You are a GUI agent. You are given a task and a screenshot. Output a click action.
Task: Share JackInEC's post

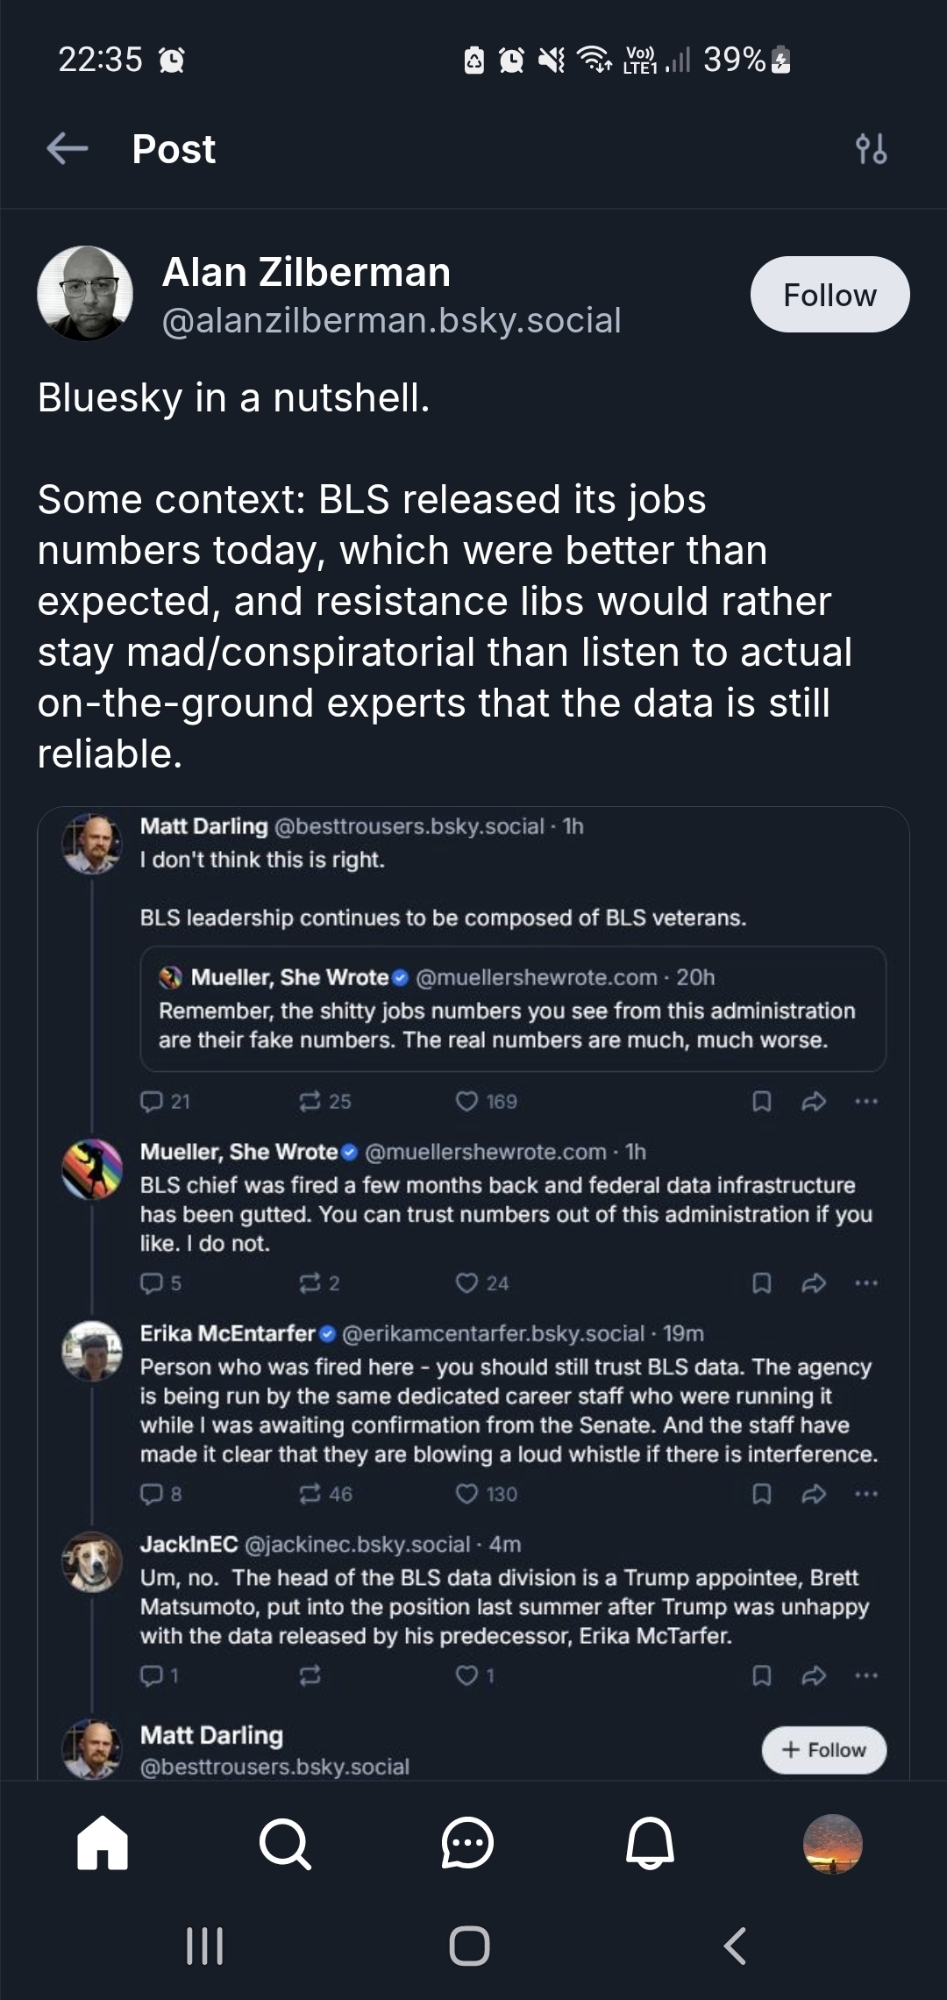pos(814,1675)
